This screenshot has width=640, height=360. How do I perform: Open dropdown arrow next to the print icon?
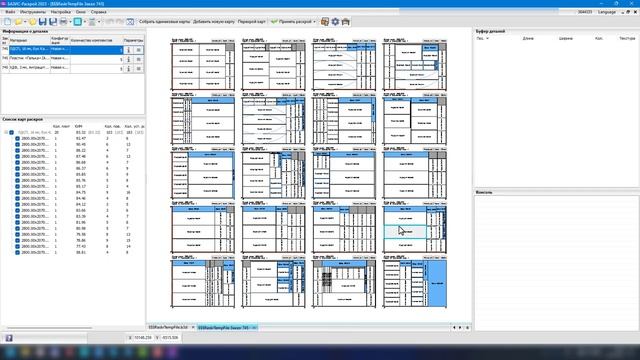pos(70,22)
